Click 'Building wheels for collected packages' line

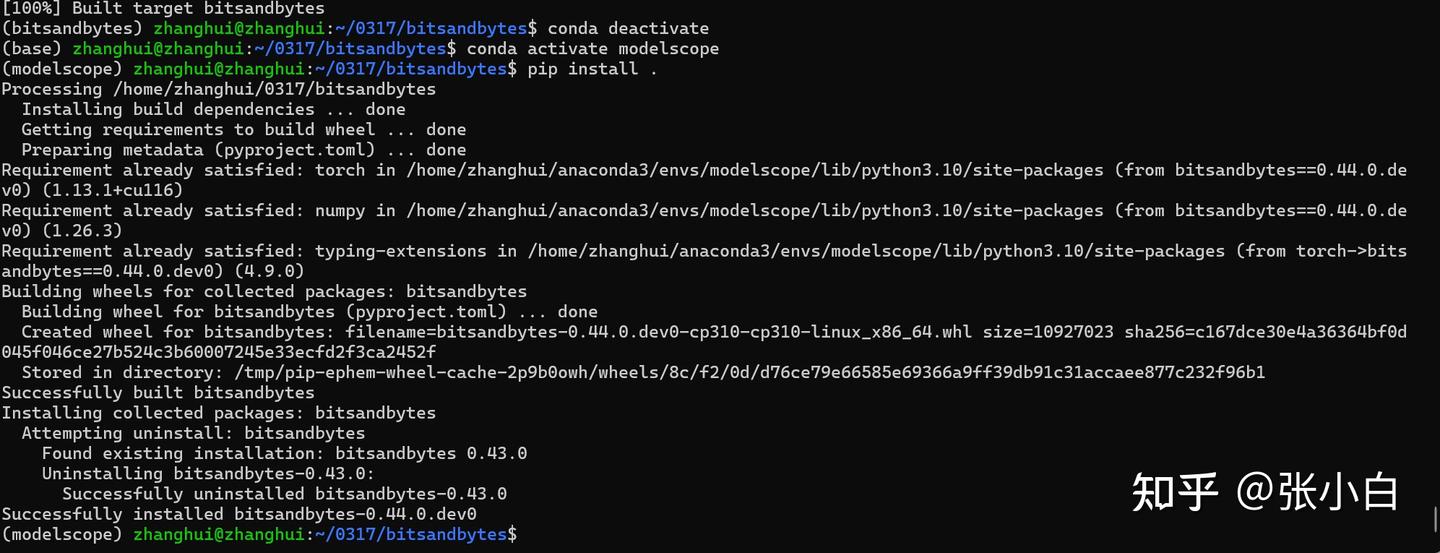(x=264, y=291)
